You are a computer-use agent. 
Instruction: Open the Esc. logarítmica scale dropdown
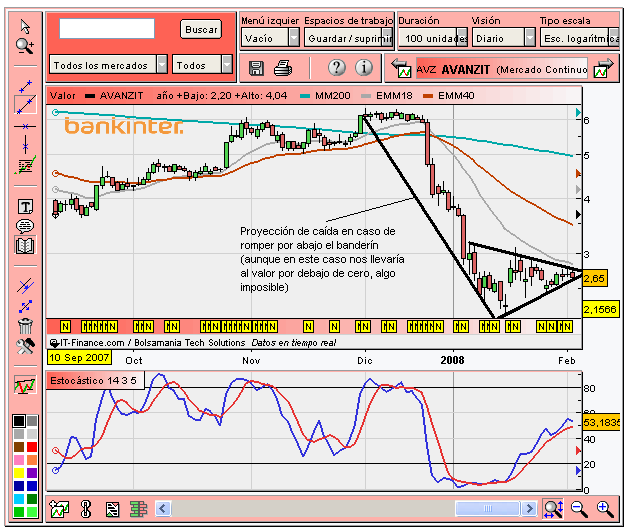pyautogui.click(x=580, y=38)
